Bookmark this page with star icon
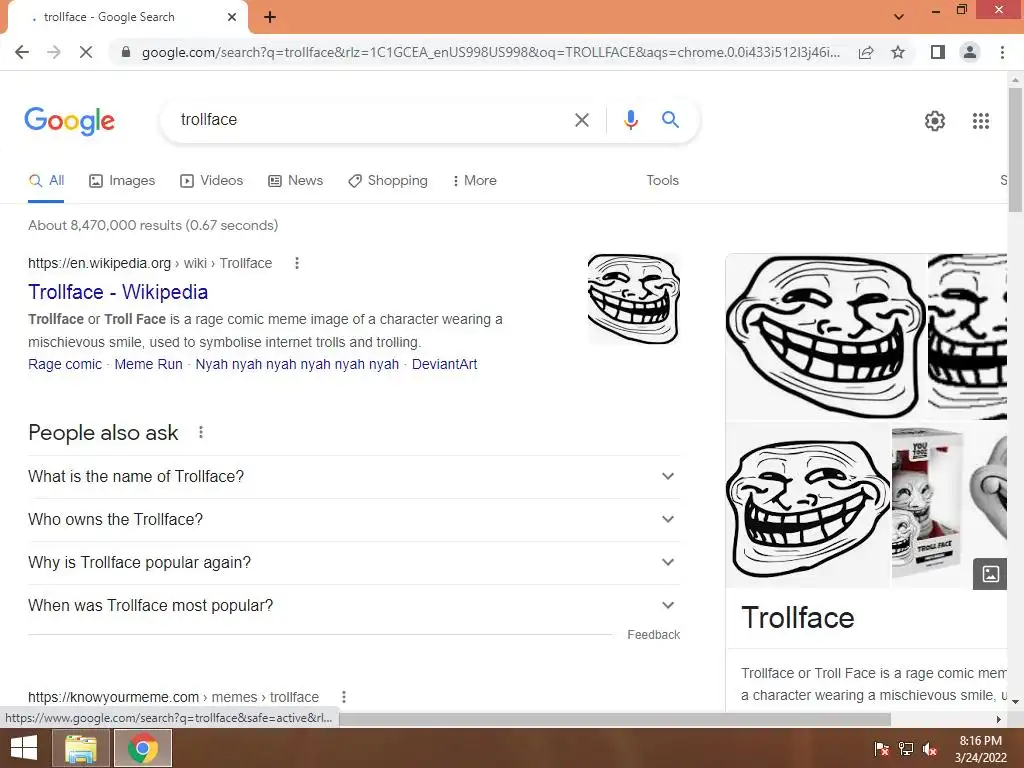The width and height of the screenshot is (1024, 768). tap(899, 52)
